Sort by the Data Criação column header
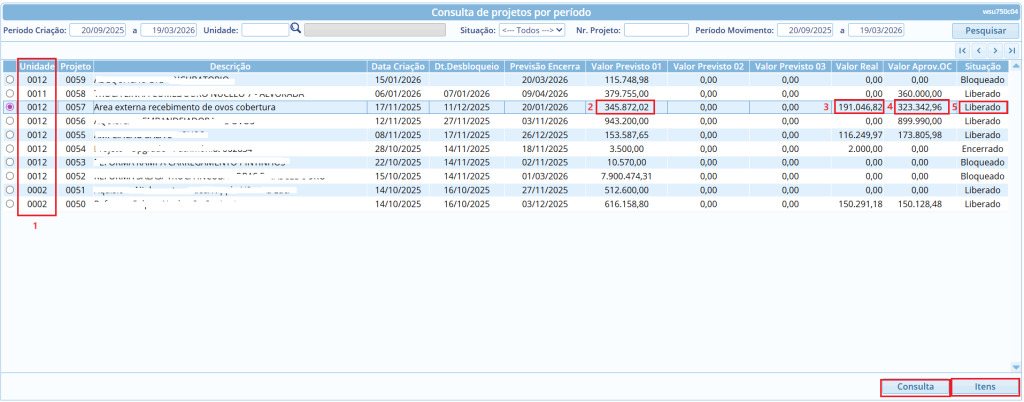1024x402 pixels. click(399, 65)
